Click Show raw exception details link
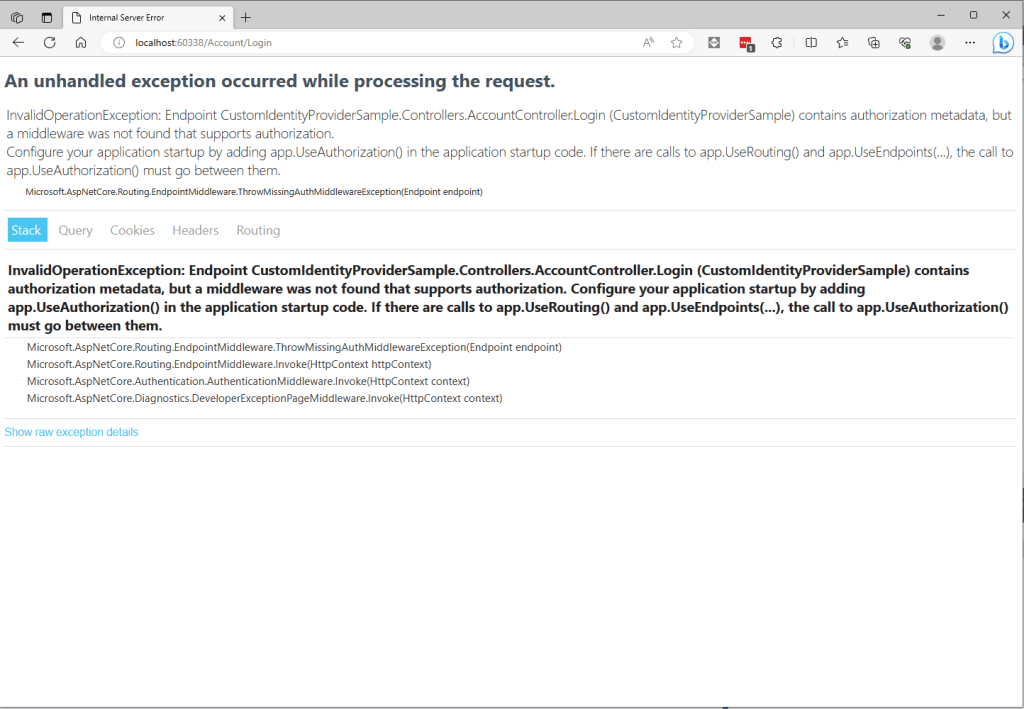 click(x=72, y=432)
